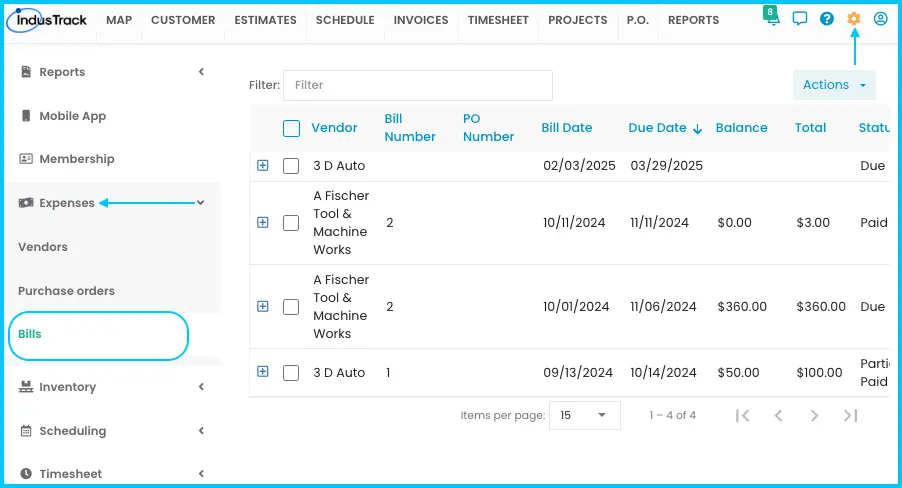Check the A Fischer bill totaling $3.00
This screenshot has height=488, width=902.
(291, 223)
